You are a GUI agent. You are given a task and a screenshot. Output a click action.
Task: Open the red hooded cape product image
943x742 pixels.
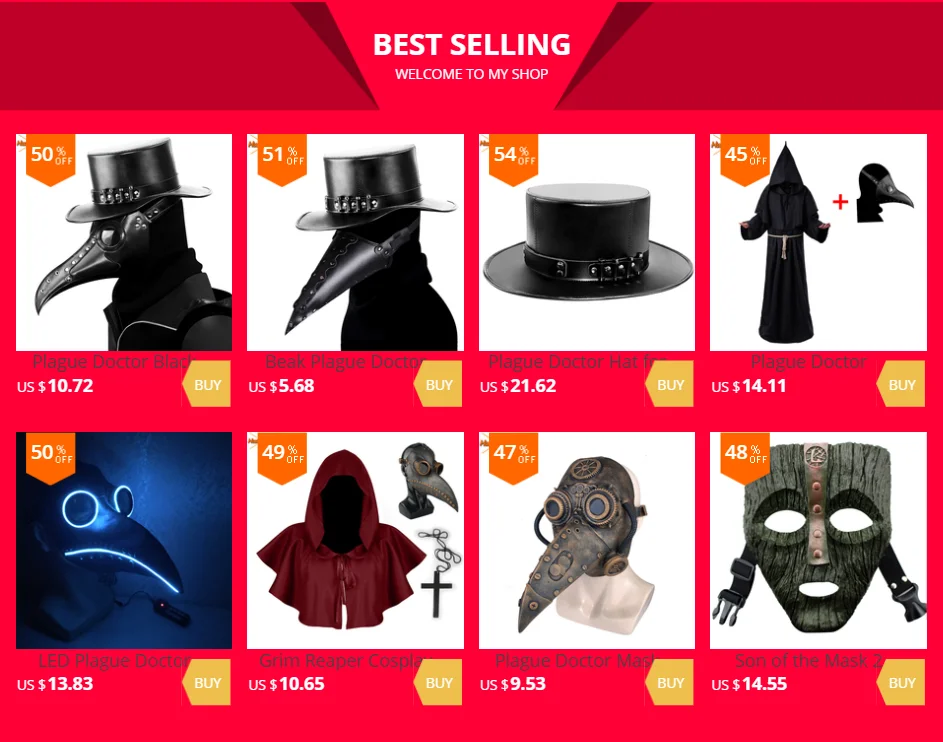[355, 541]
